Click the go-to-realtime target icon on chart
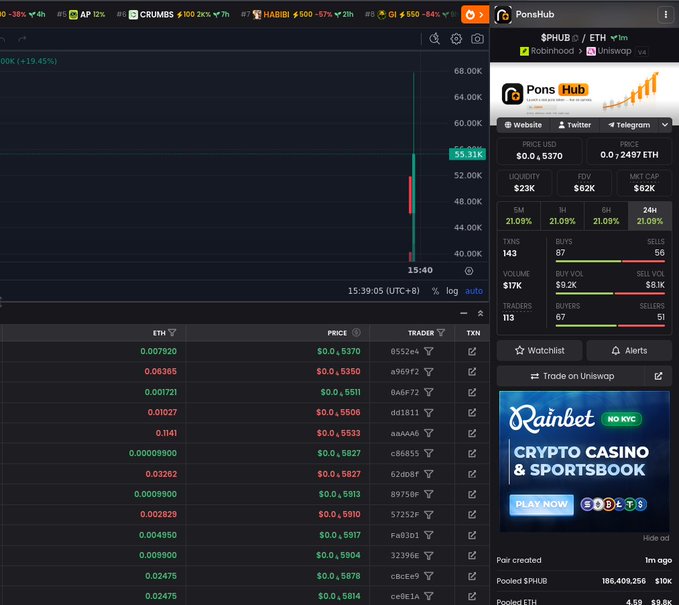The image size is (679, 605). tap(469, 271)
